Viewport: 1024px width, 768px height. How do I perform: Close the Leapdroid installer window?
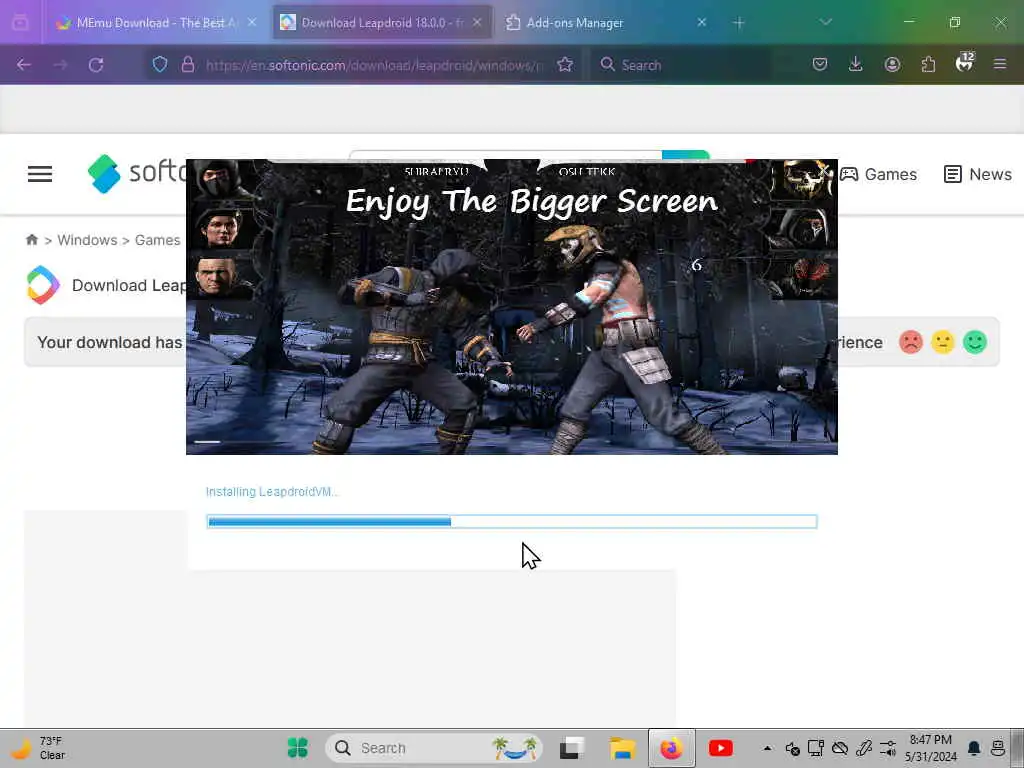tap(824, 171)
